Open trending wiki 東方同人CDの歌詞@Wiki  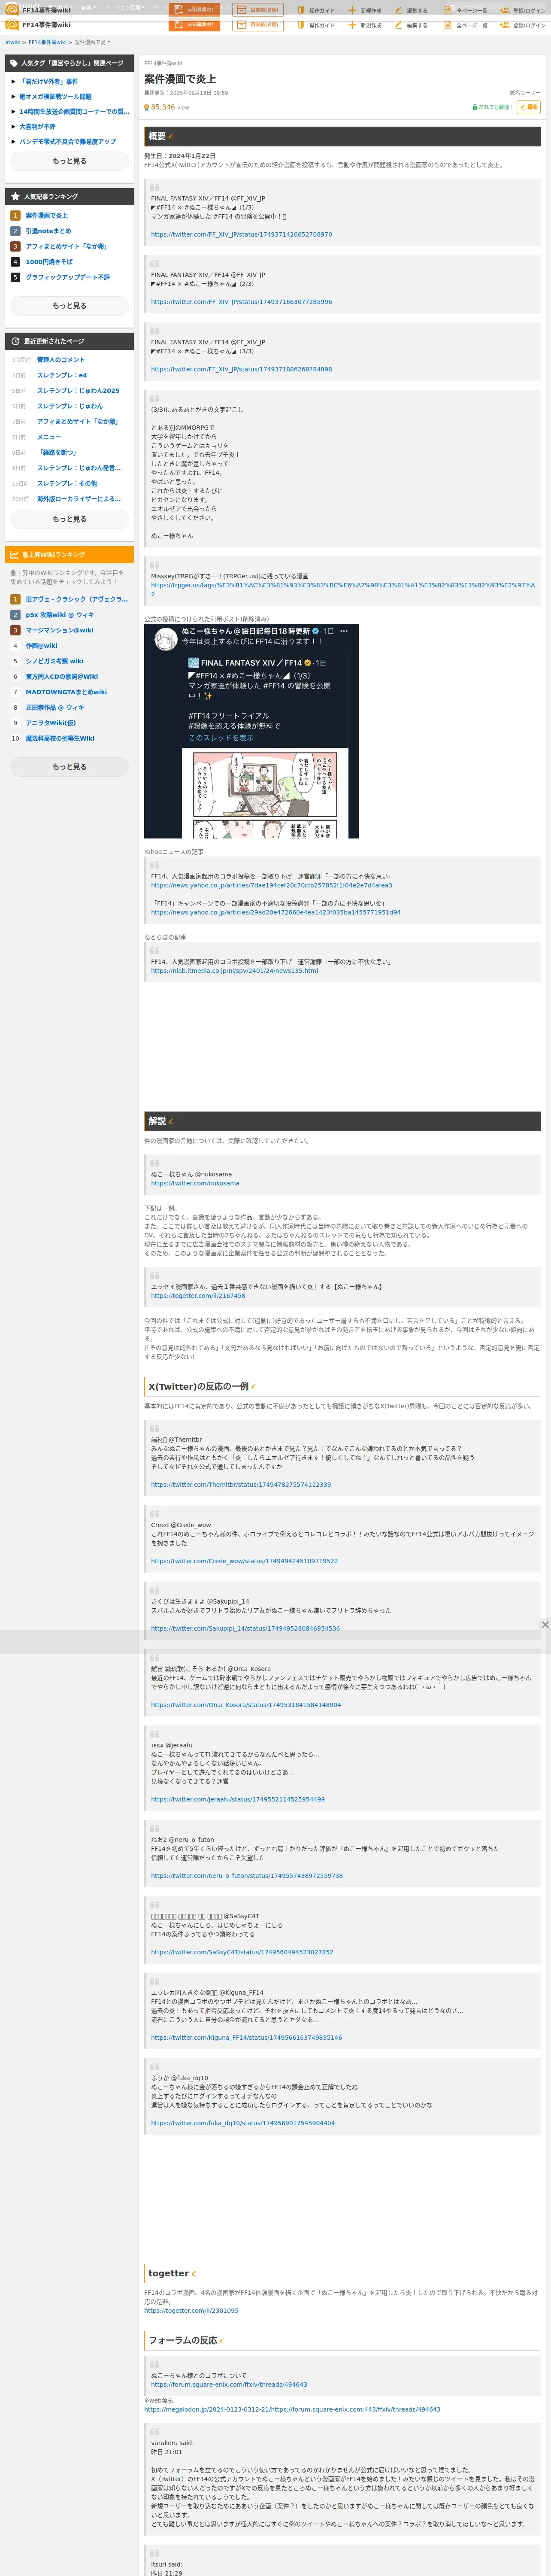pyautogui.click(x=62, y=676)
